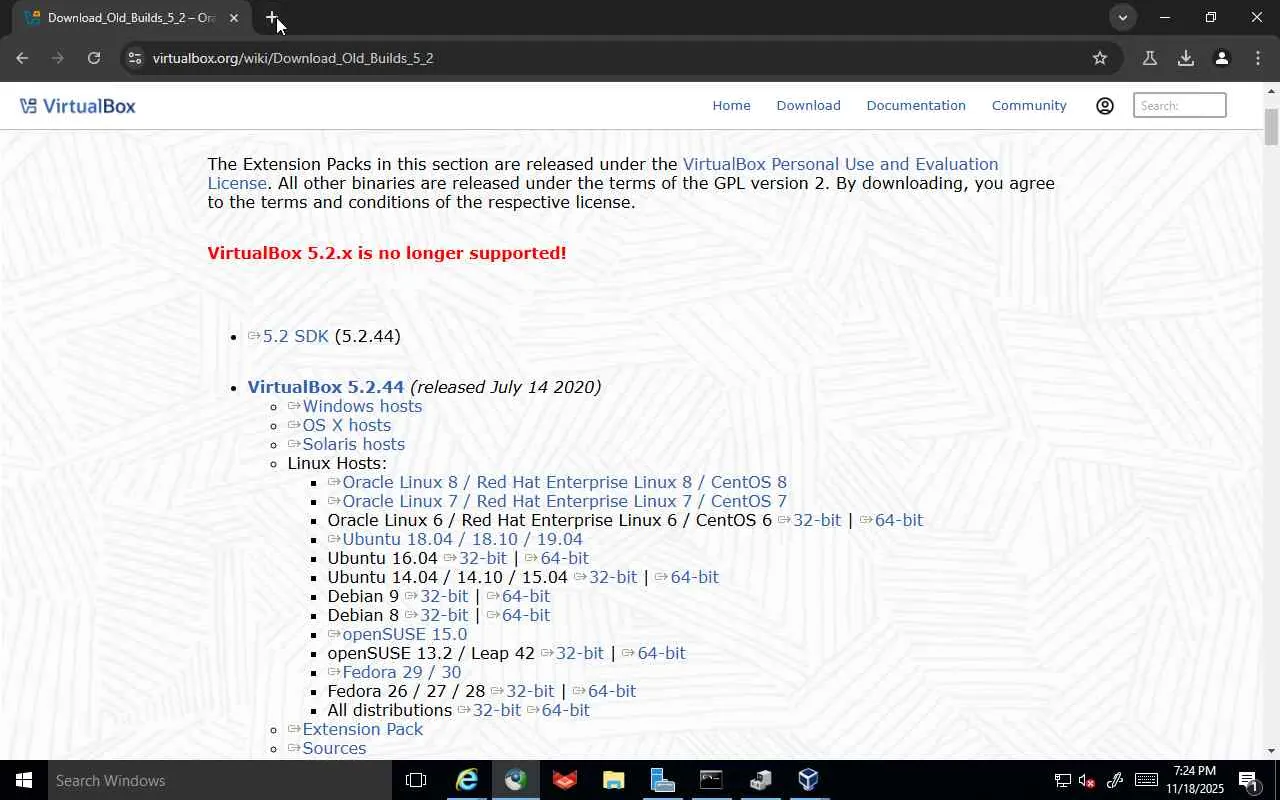Click the address bar URL
1280x800 pixels.
coord(293,58)
